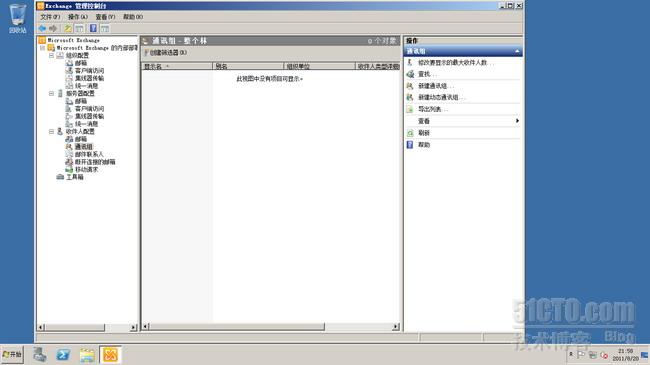Click the Forward arrow in the toolbar

pyautogui.click(x=53, y=28)
